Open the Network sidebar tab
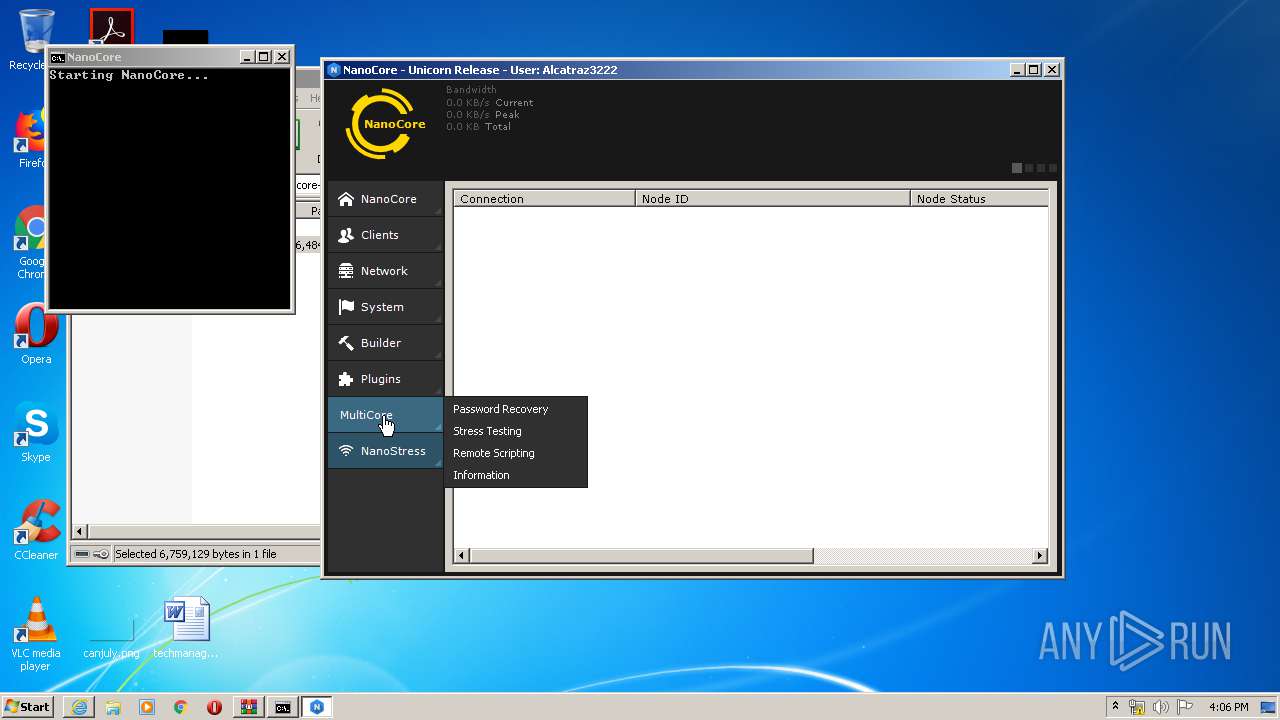The height and width of the screenshot is (720, 1280). point(385,271)
